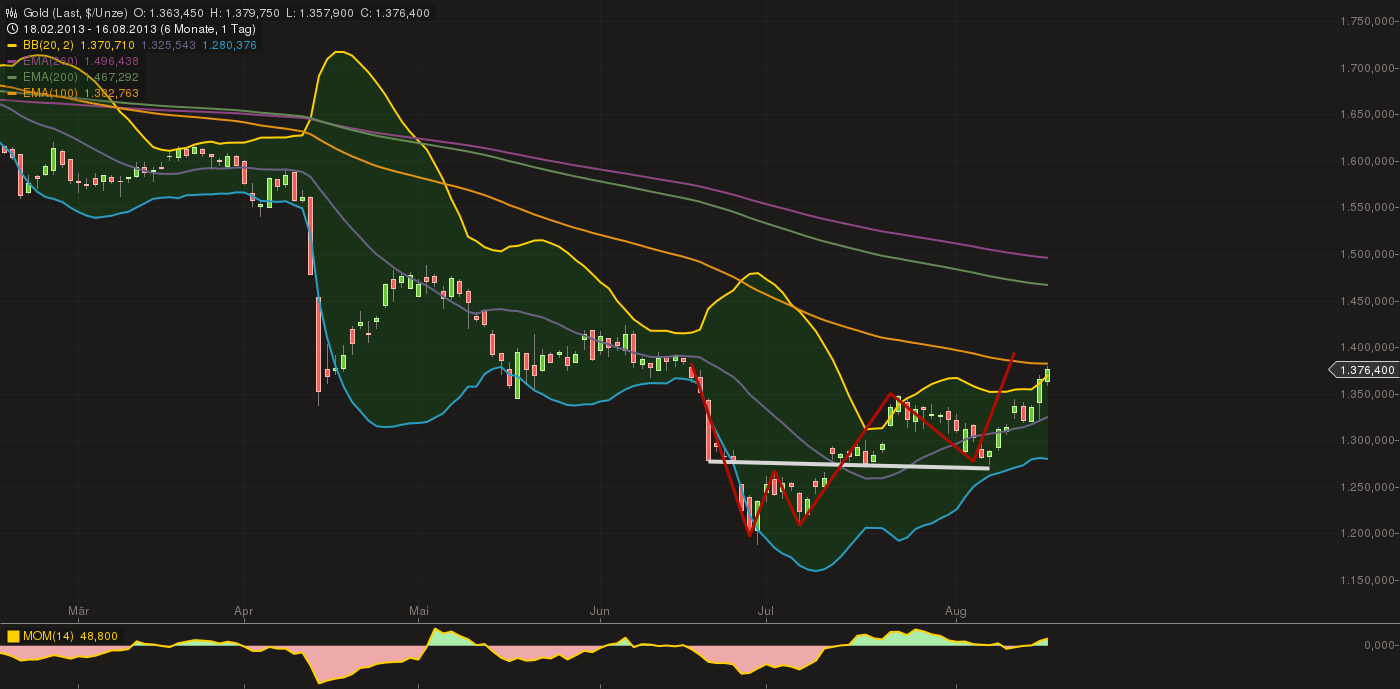The height and width of the screenshot is (689, 1400).
Task: Select the 'Jul' label on the time axis
Action: 766,611
